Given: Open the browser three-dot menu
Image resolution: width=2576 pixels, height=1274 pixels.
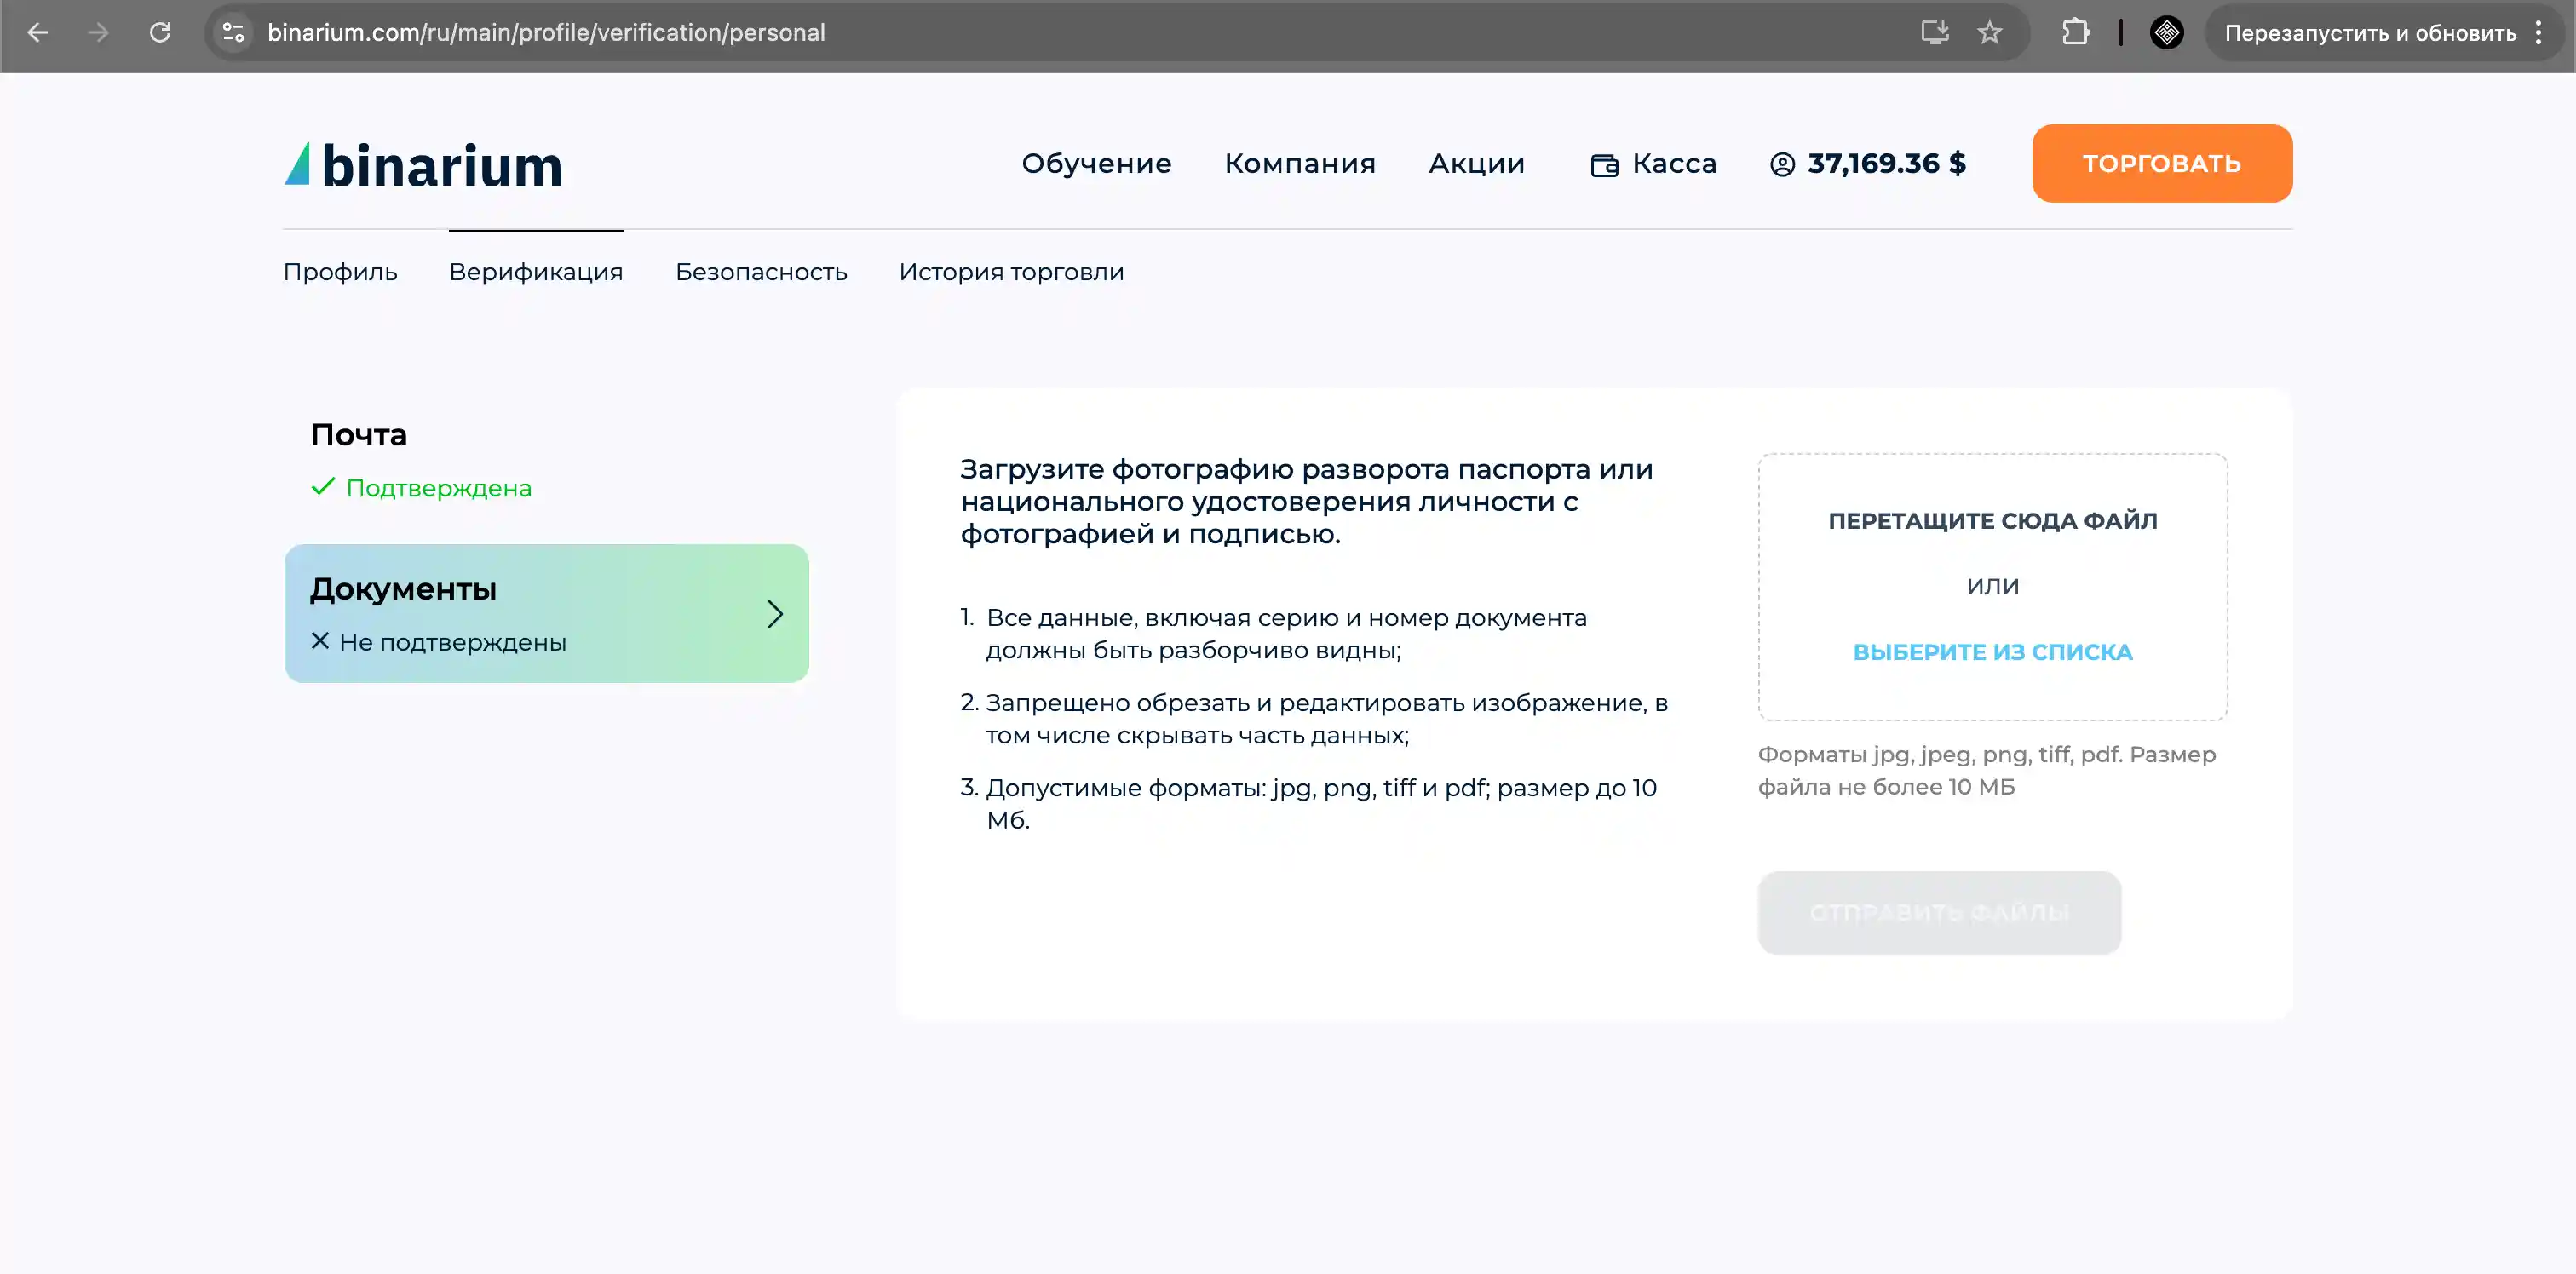Looking at the screenshot, I should [2539, 33].
